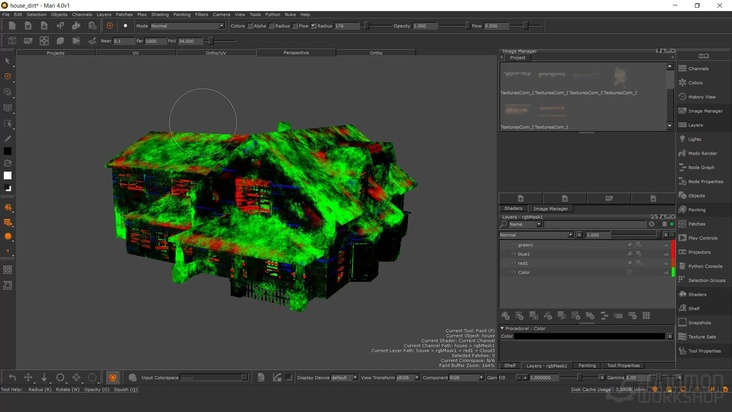The height and width of the screenshot is (412, 732).
Task: Click the Channels palette icon
Action: [683, 69]
